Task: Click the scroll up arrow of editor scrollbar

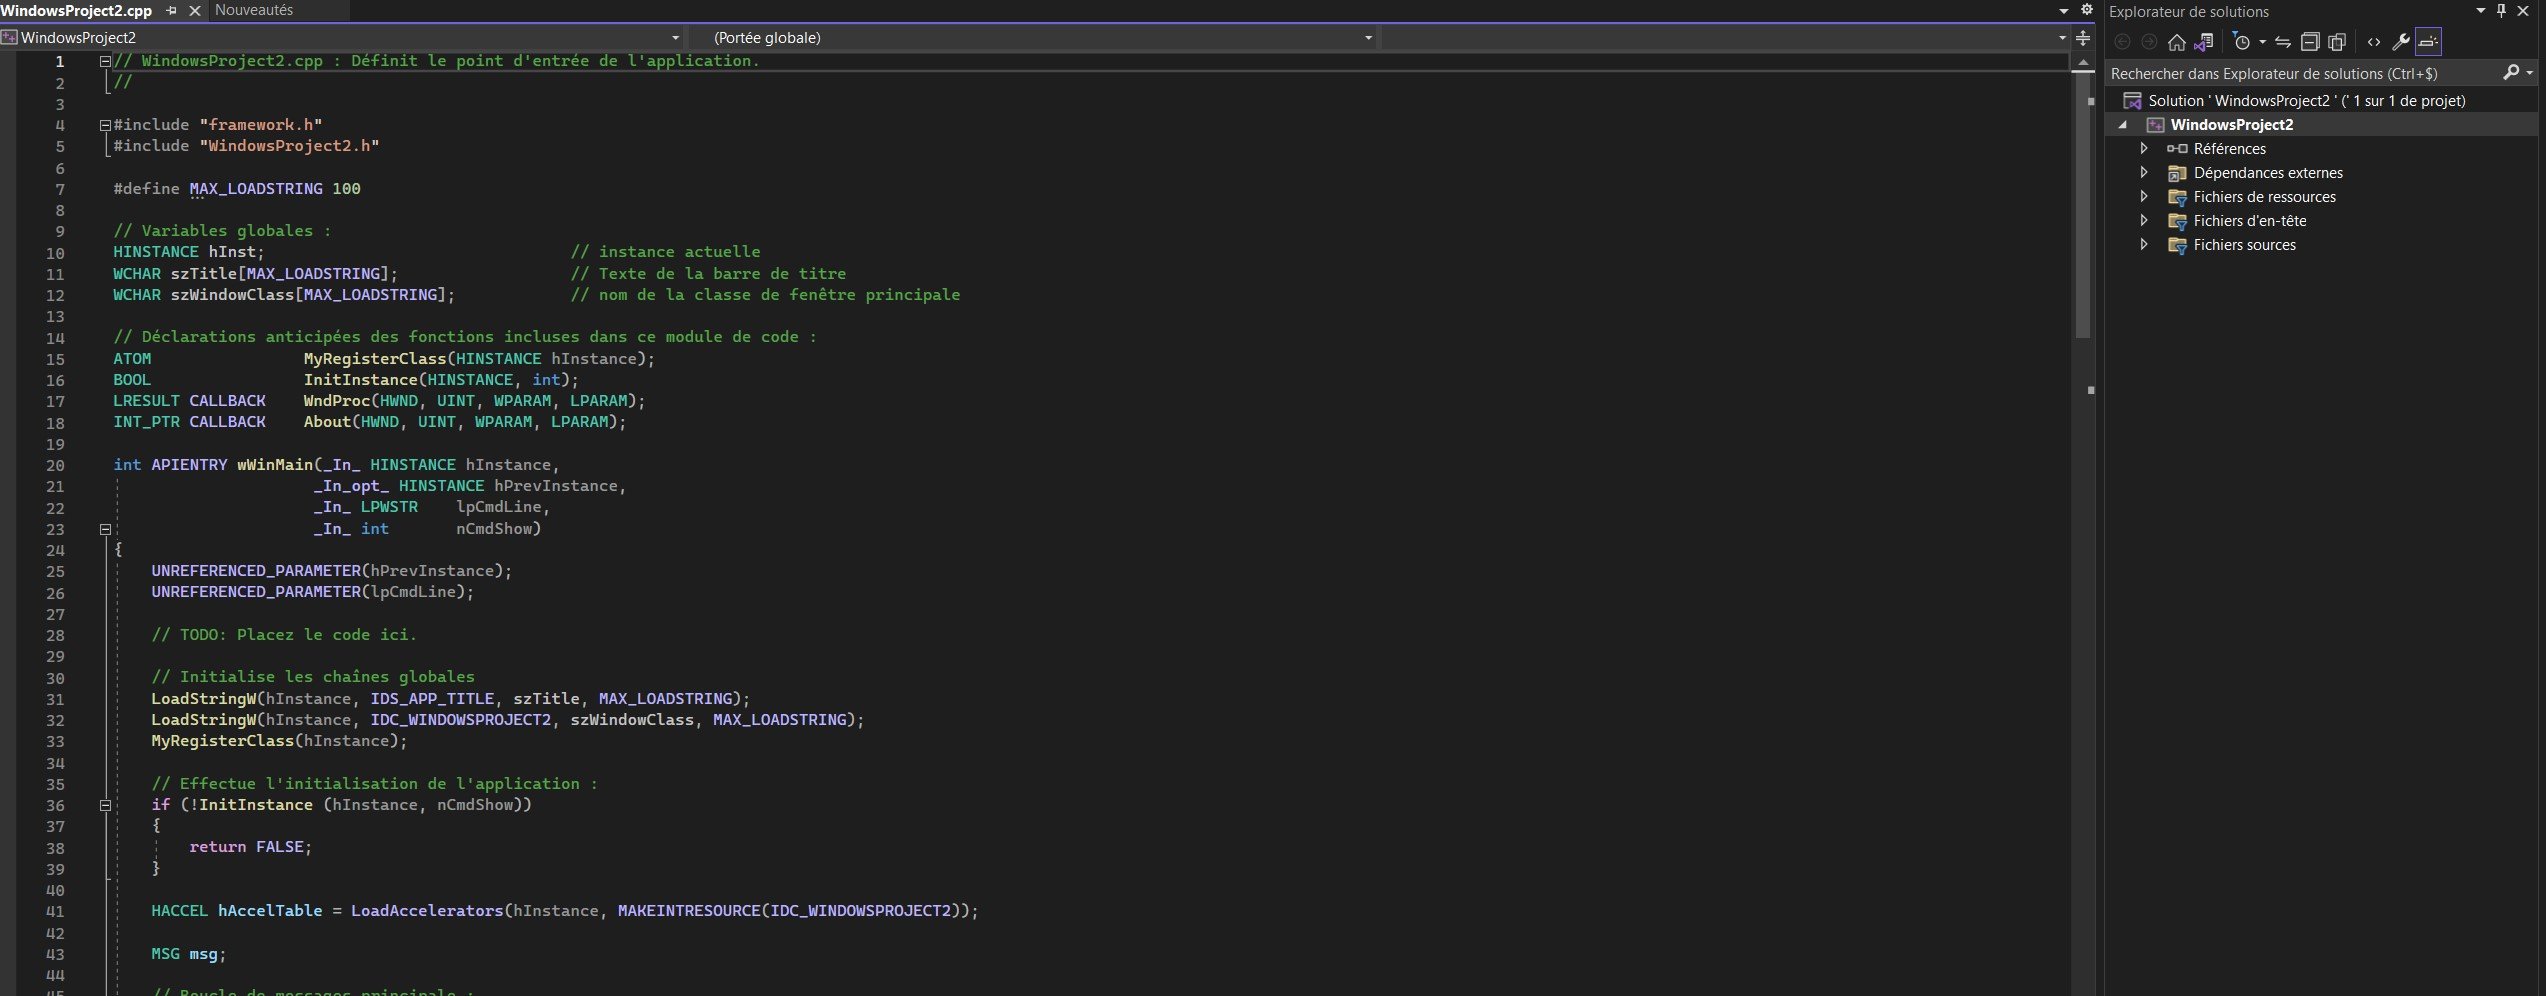Action: (2083, 62)
